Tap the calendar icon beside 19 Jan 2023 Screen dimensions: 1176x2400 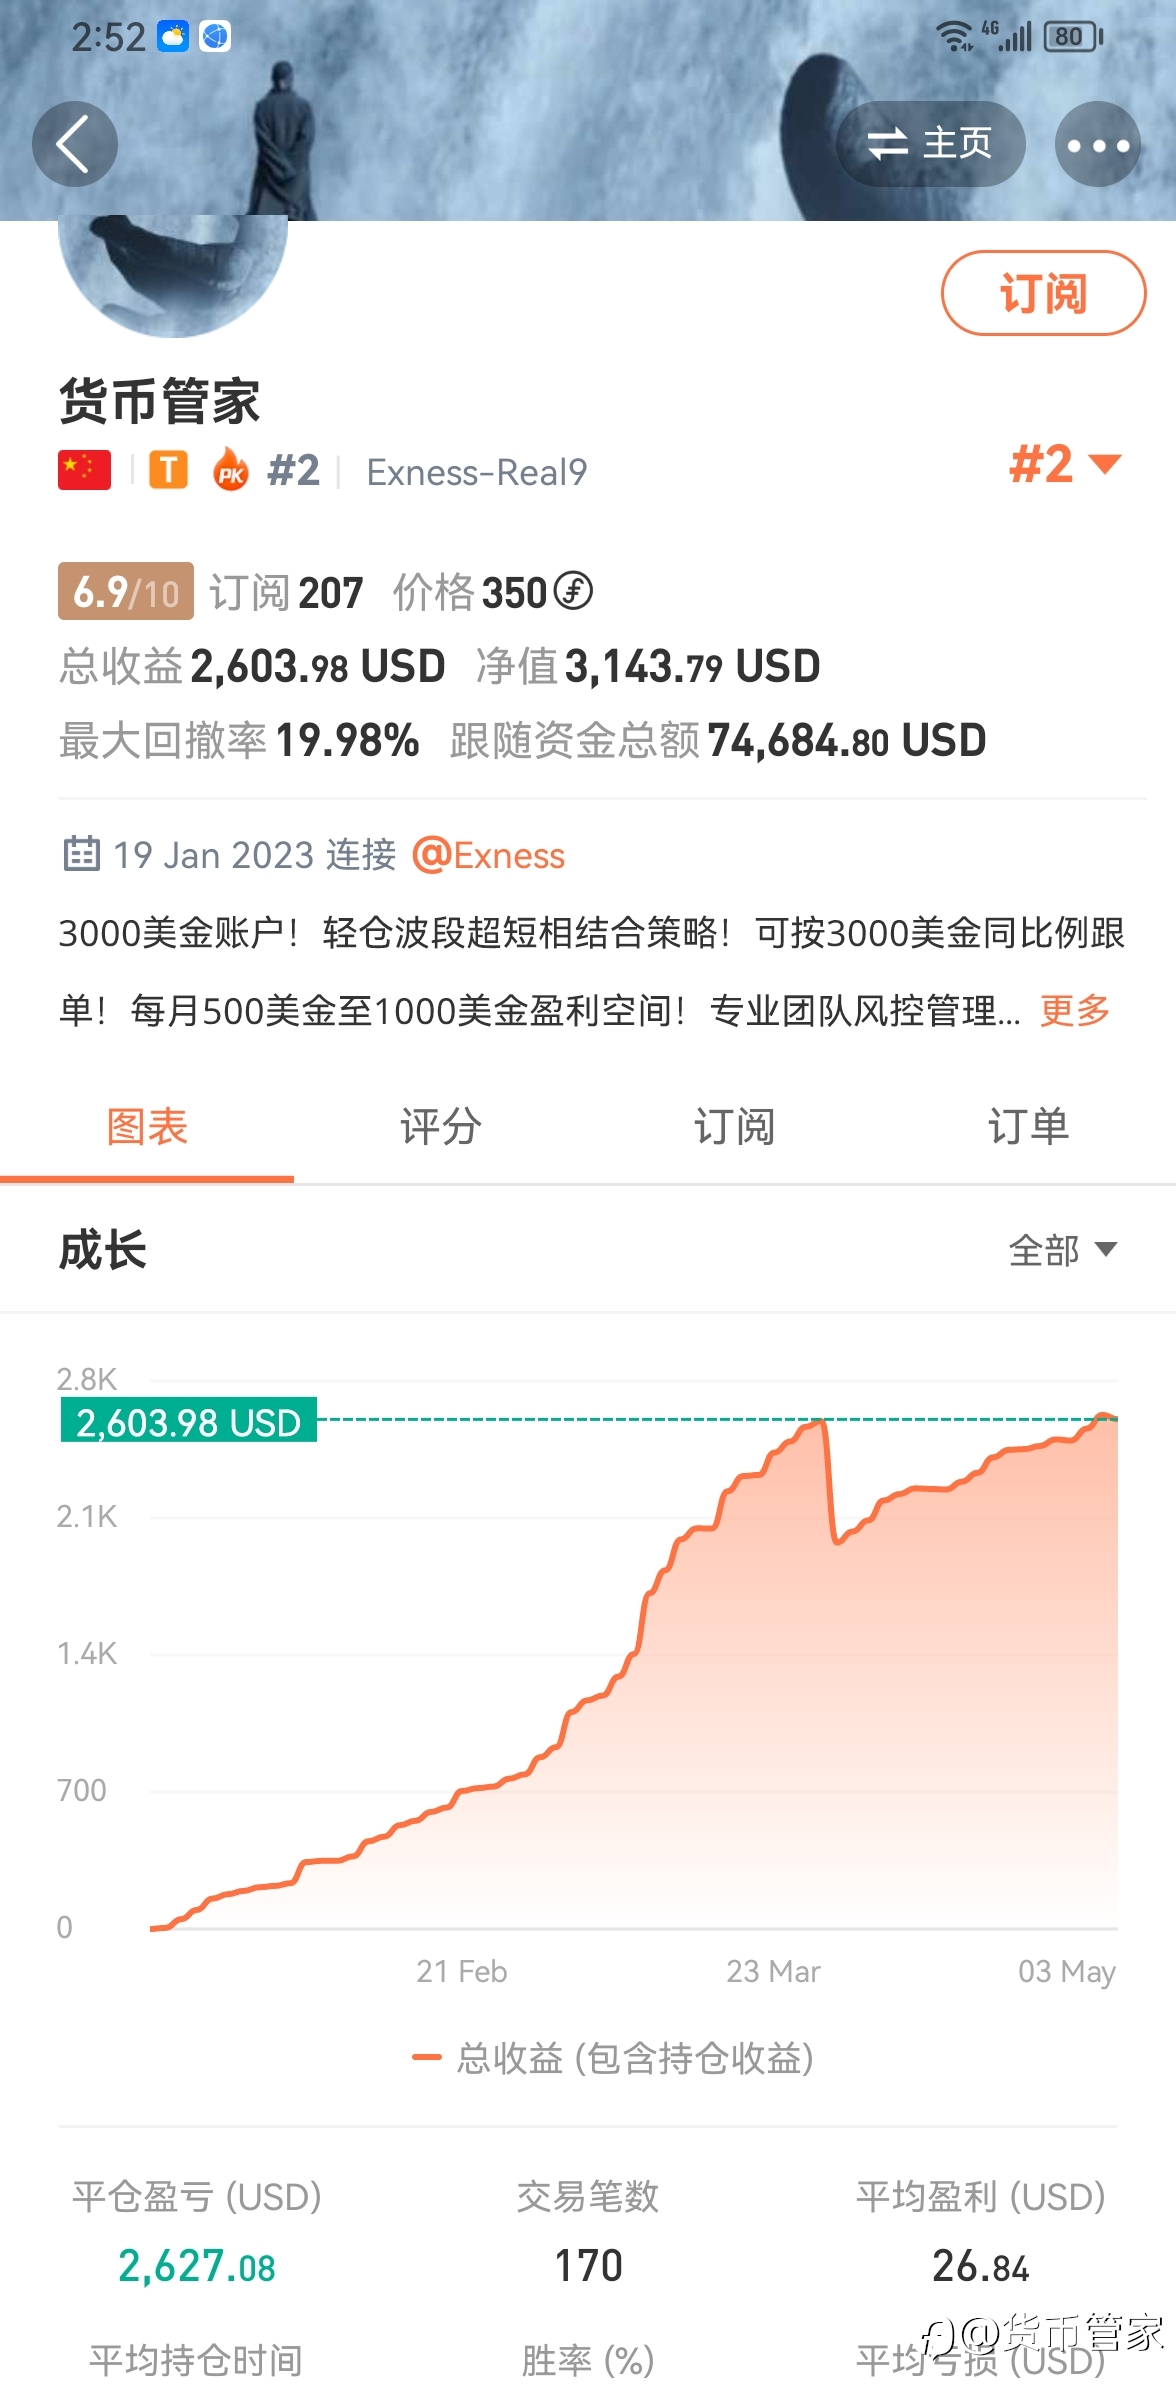coord(81,855)
